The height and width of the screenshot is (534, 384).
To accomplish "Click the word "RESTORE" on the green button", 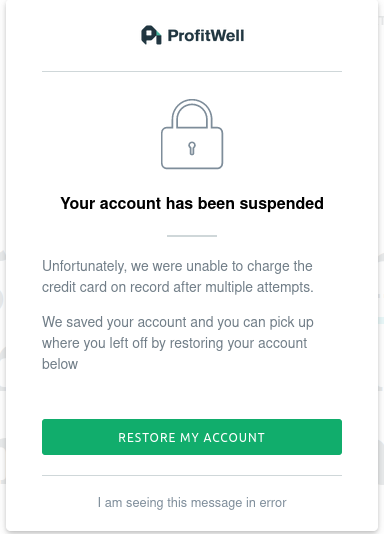I will coord(147,438).
